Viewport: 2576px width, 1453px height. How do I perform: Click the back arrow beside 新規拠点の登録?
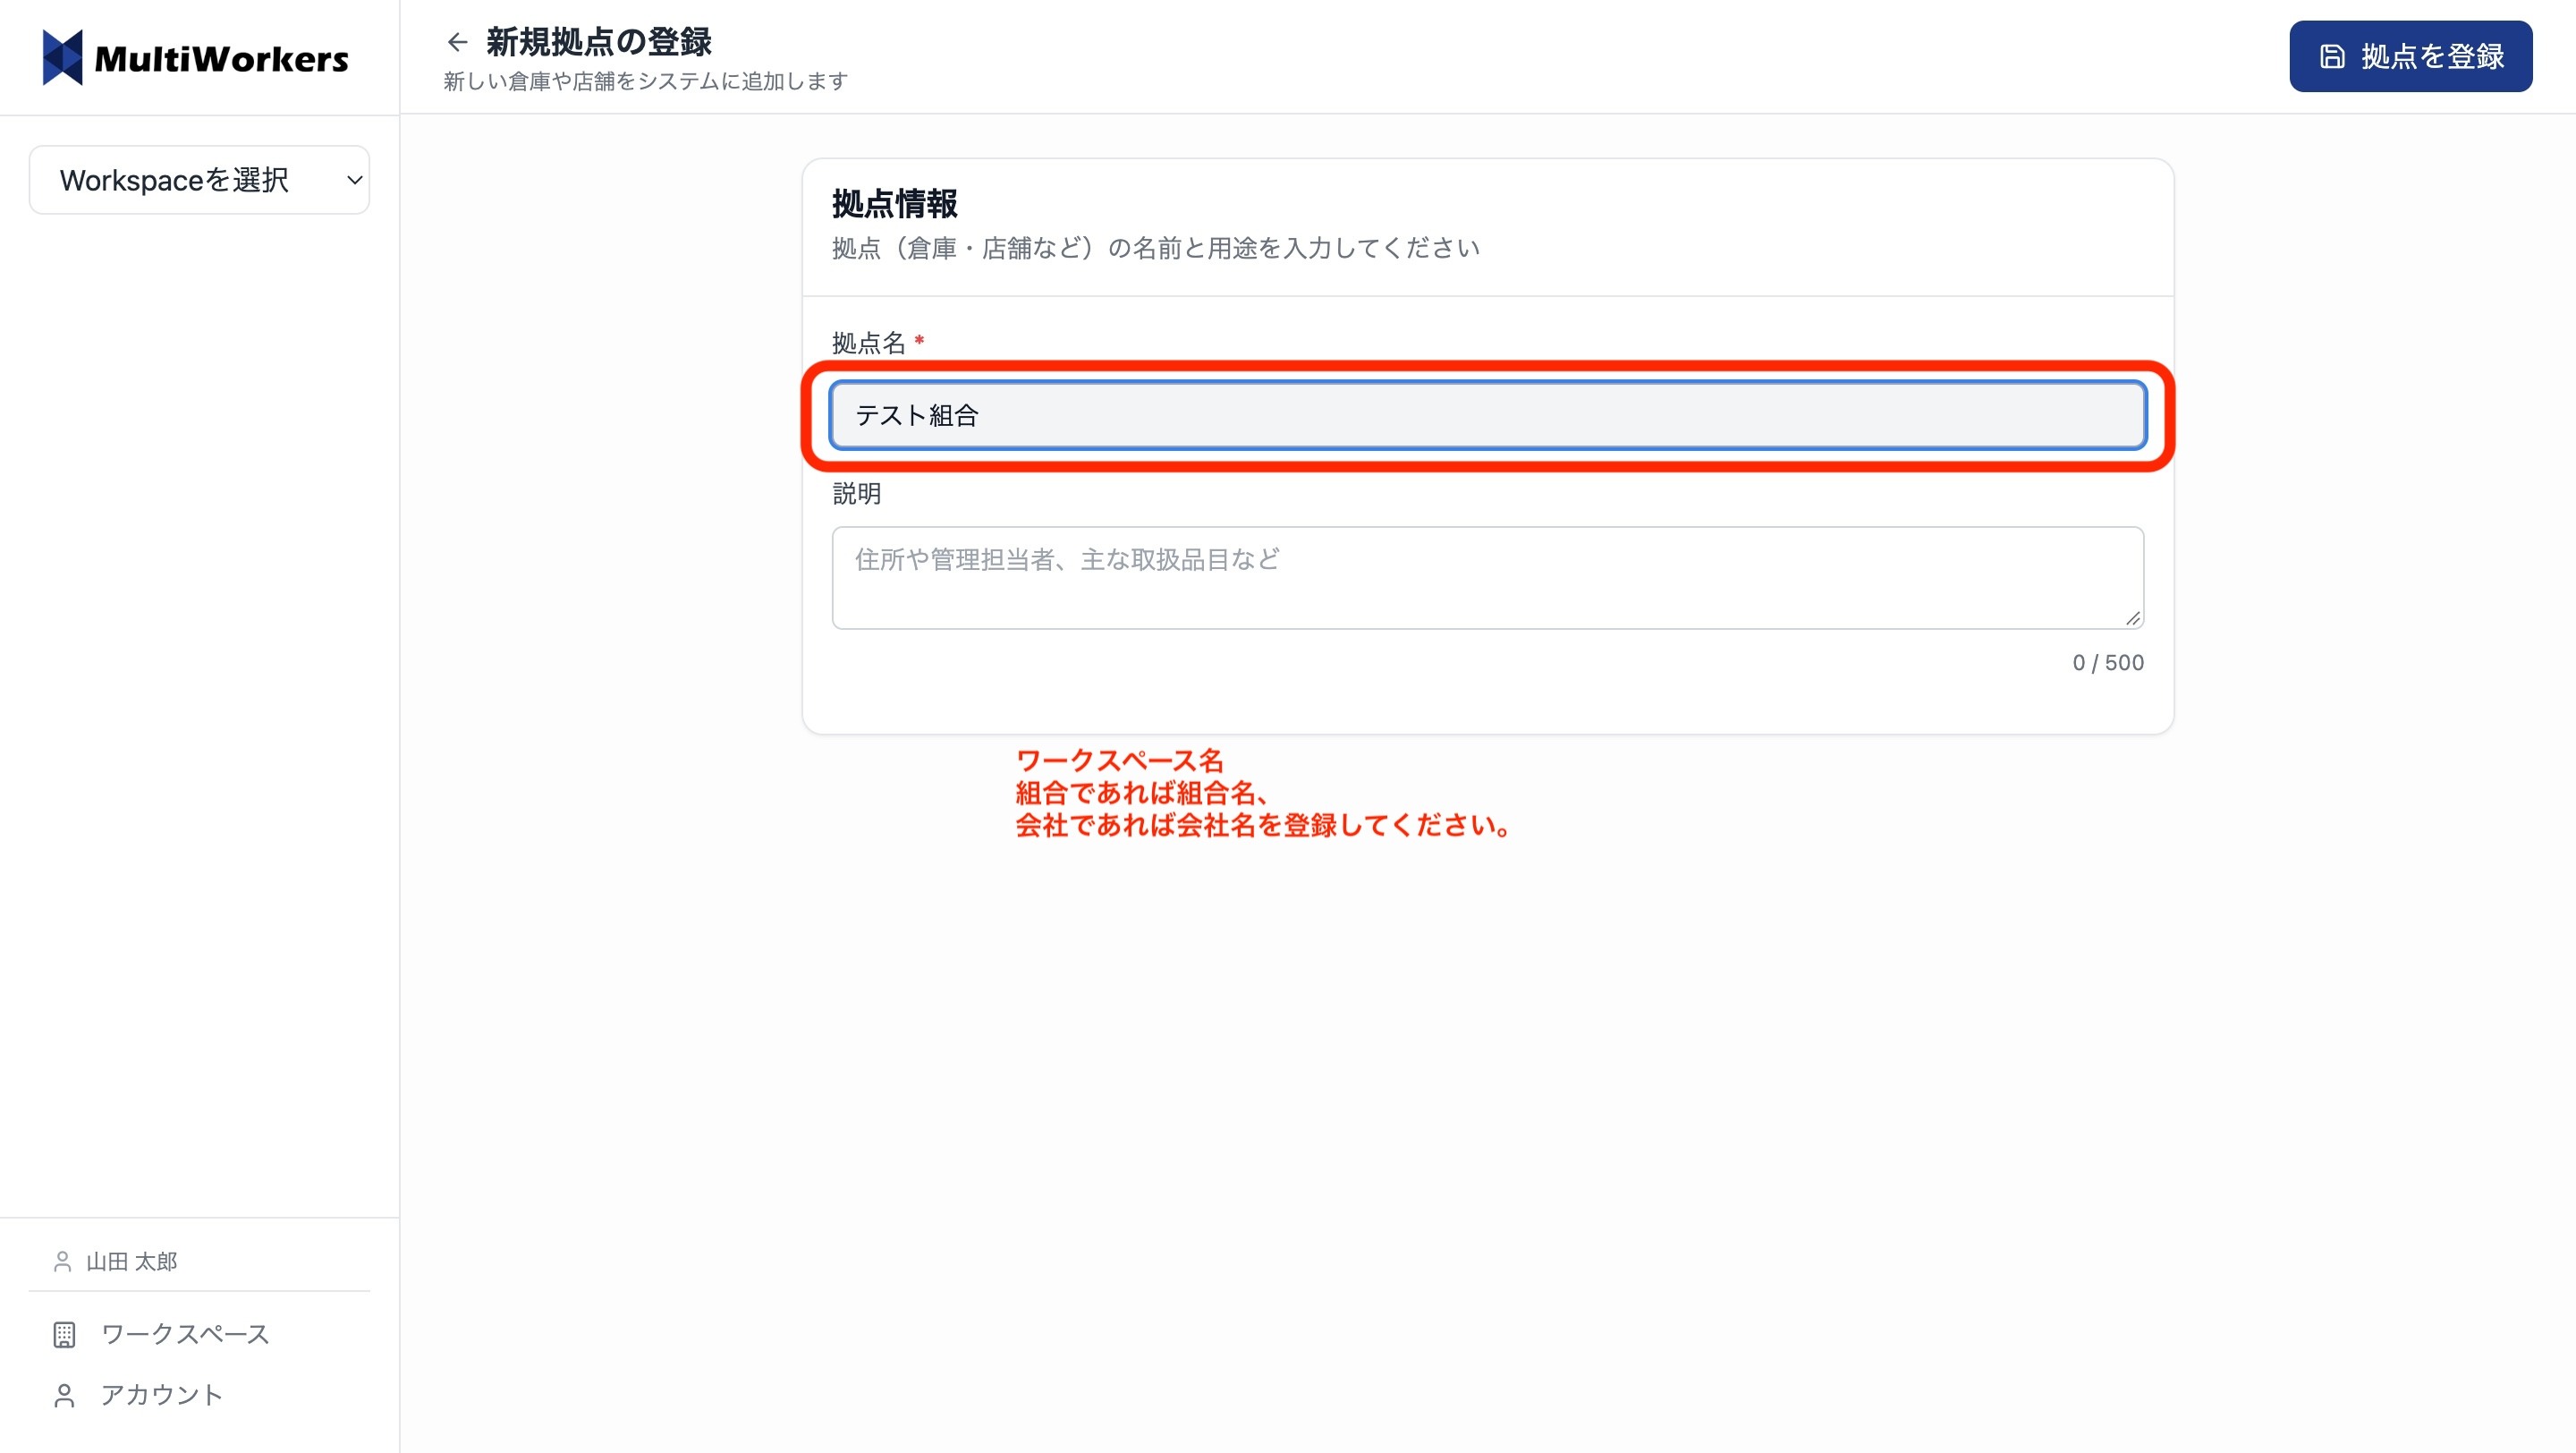tap(457, 42)
